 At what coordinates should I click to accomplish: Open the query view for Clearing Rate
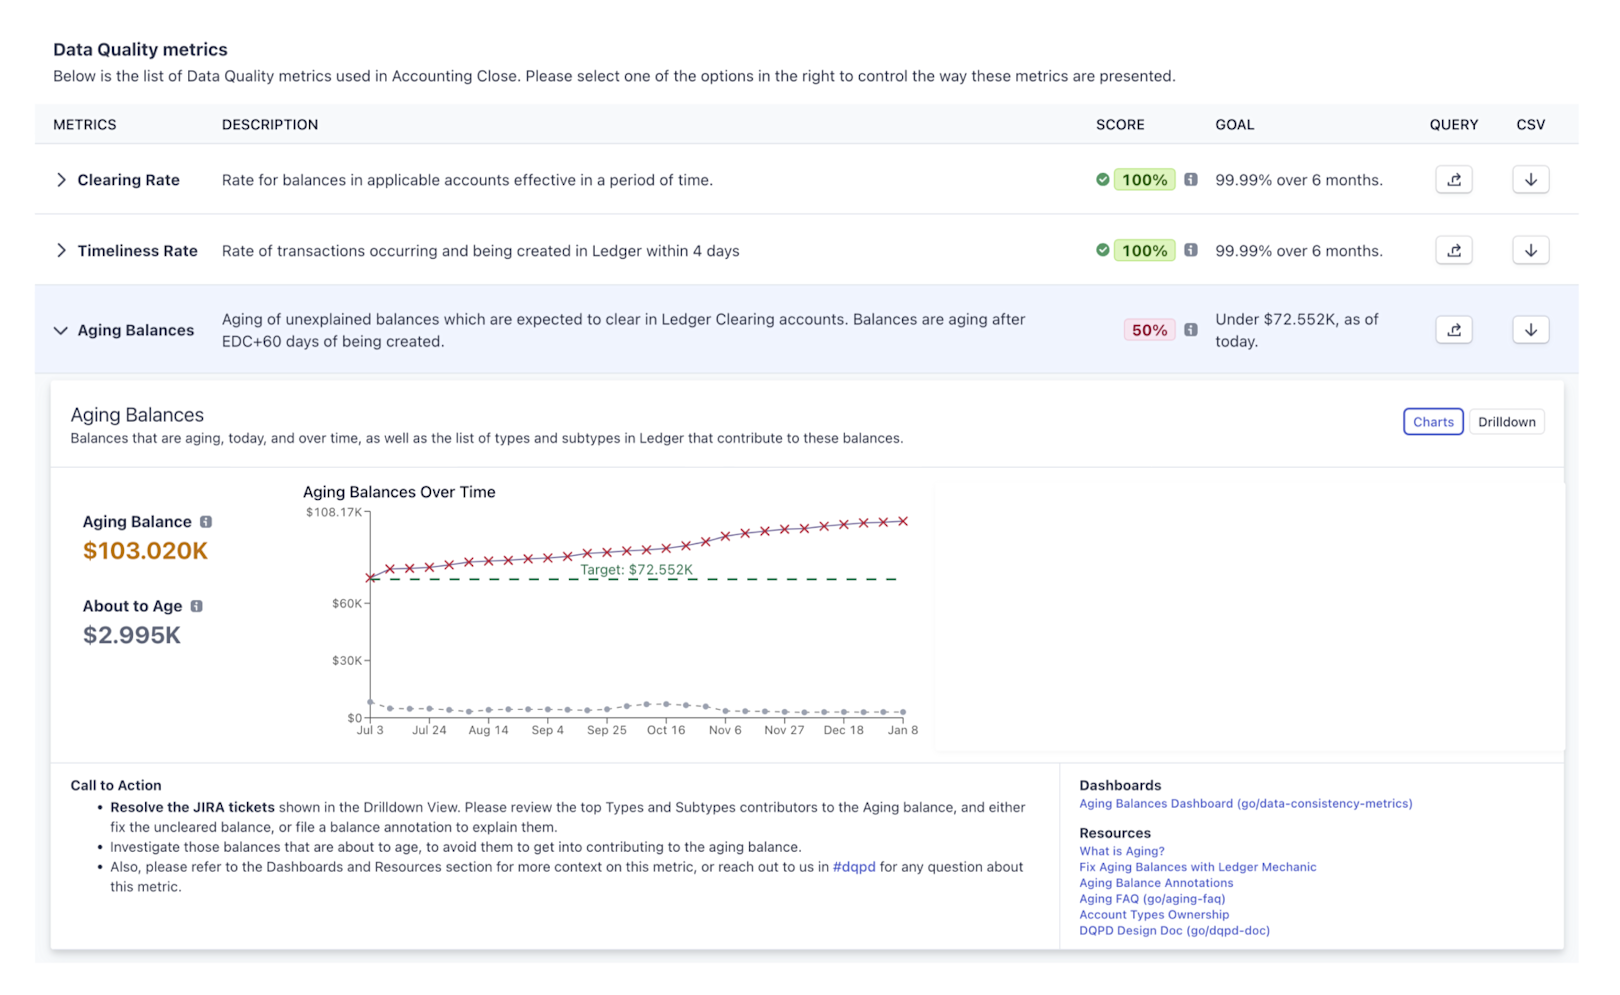(1453, 179)
